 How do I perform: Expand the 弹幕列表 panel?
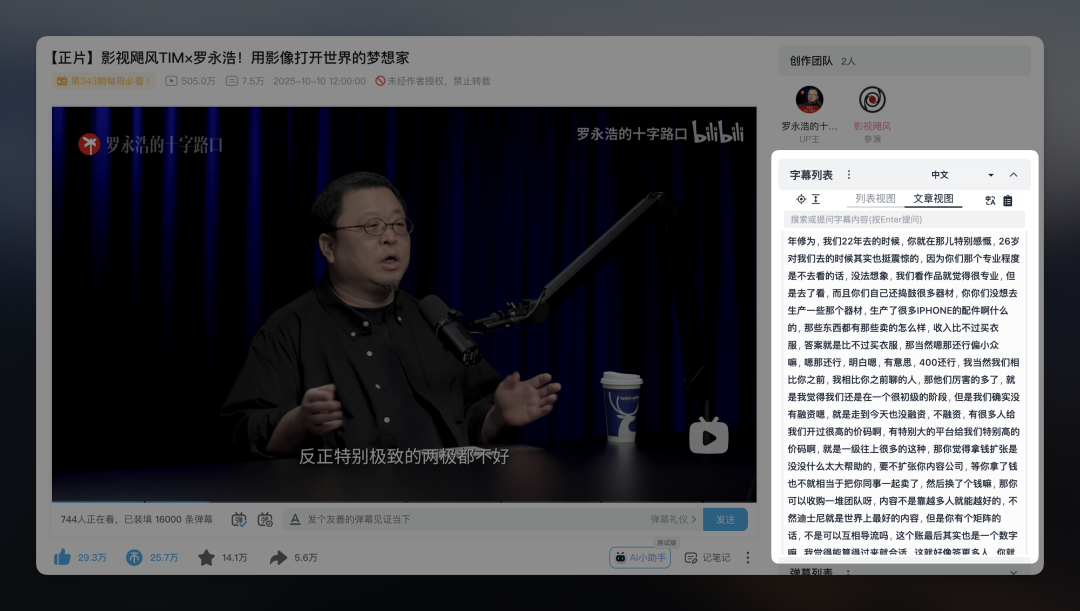(1013, 572)
